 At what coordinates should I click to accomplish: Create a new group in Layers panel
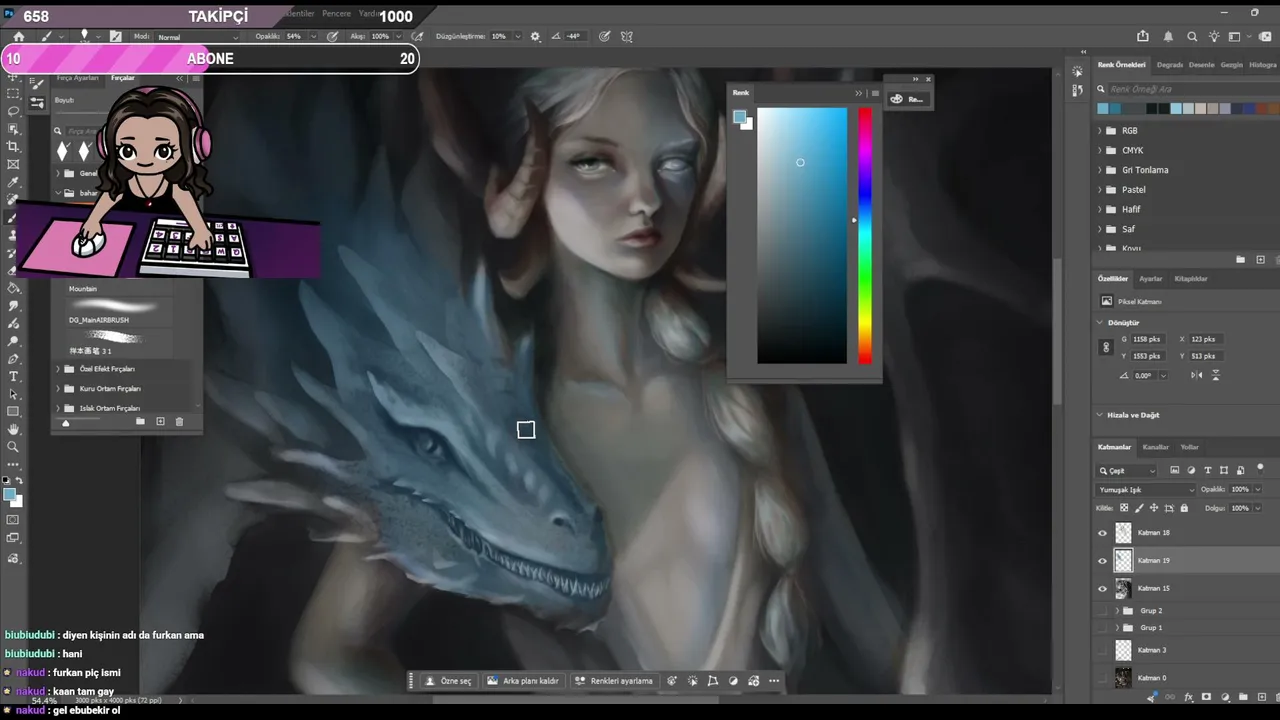tap(1242, 697)
